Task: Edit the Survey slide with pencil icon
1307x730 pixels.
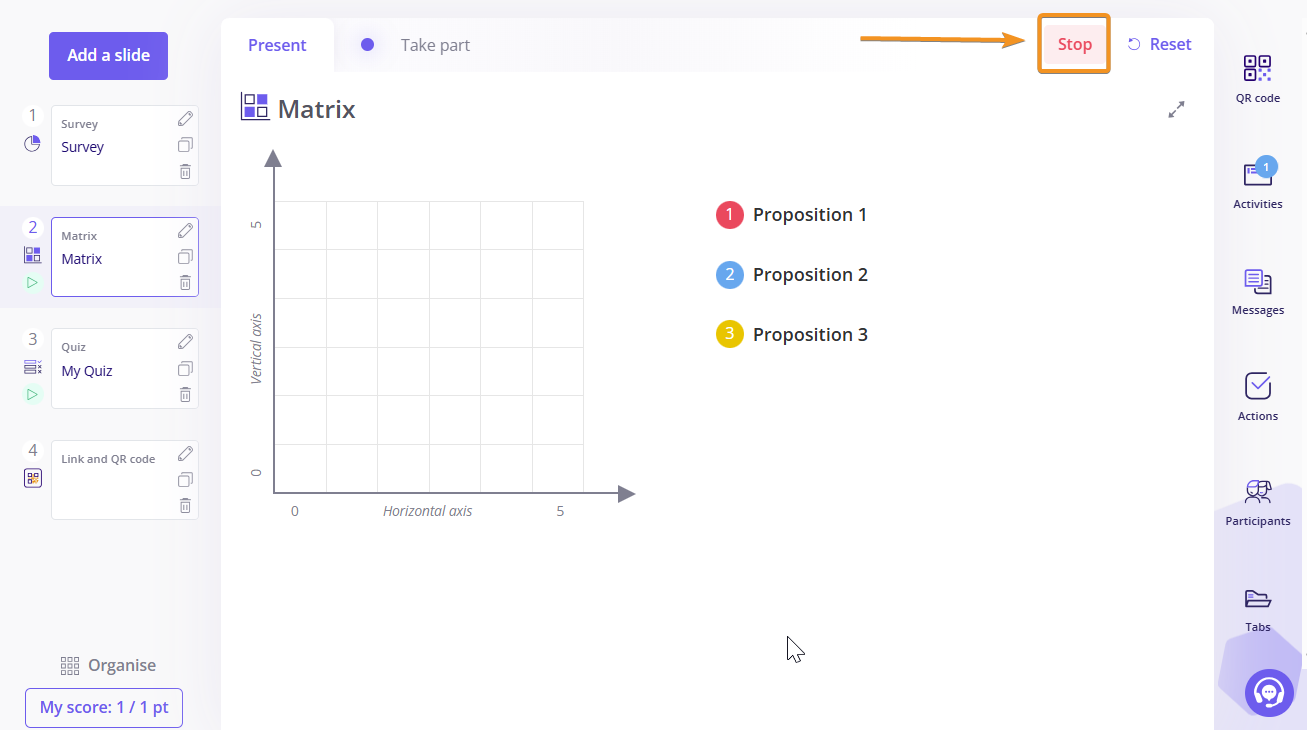Action: pyautogui.click(x=185, y=119)
